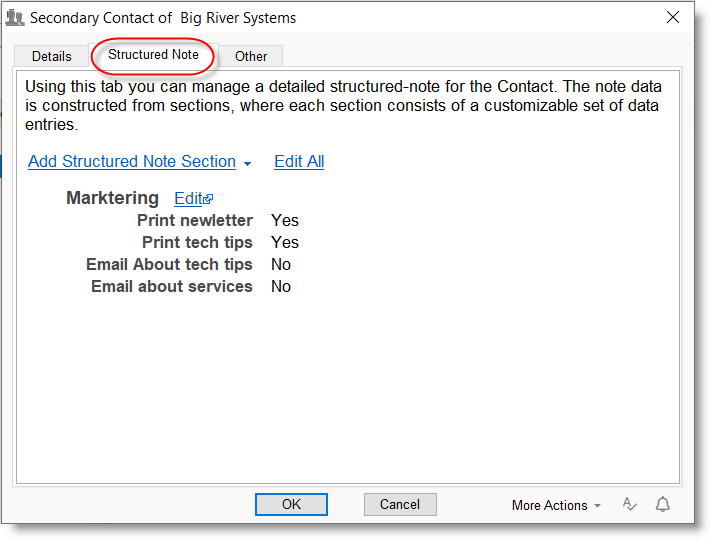The image size is (711, 540).
Task: Switch to the Details tab
Action: coord(51,56)
